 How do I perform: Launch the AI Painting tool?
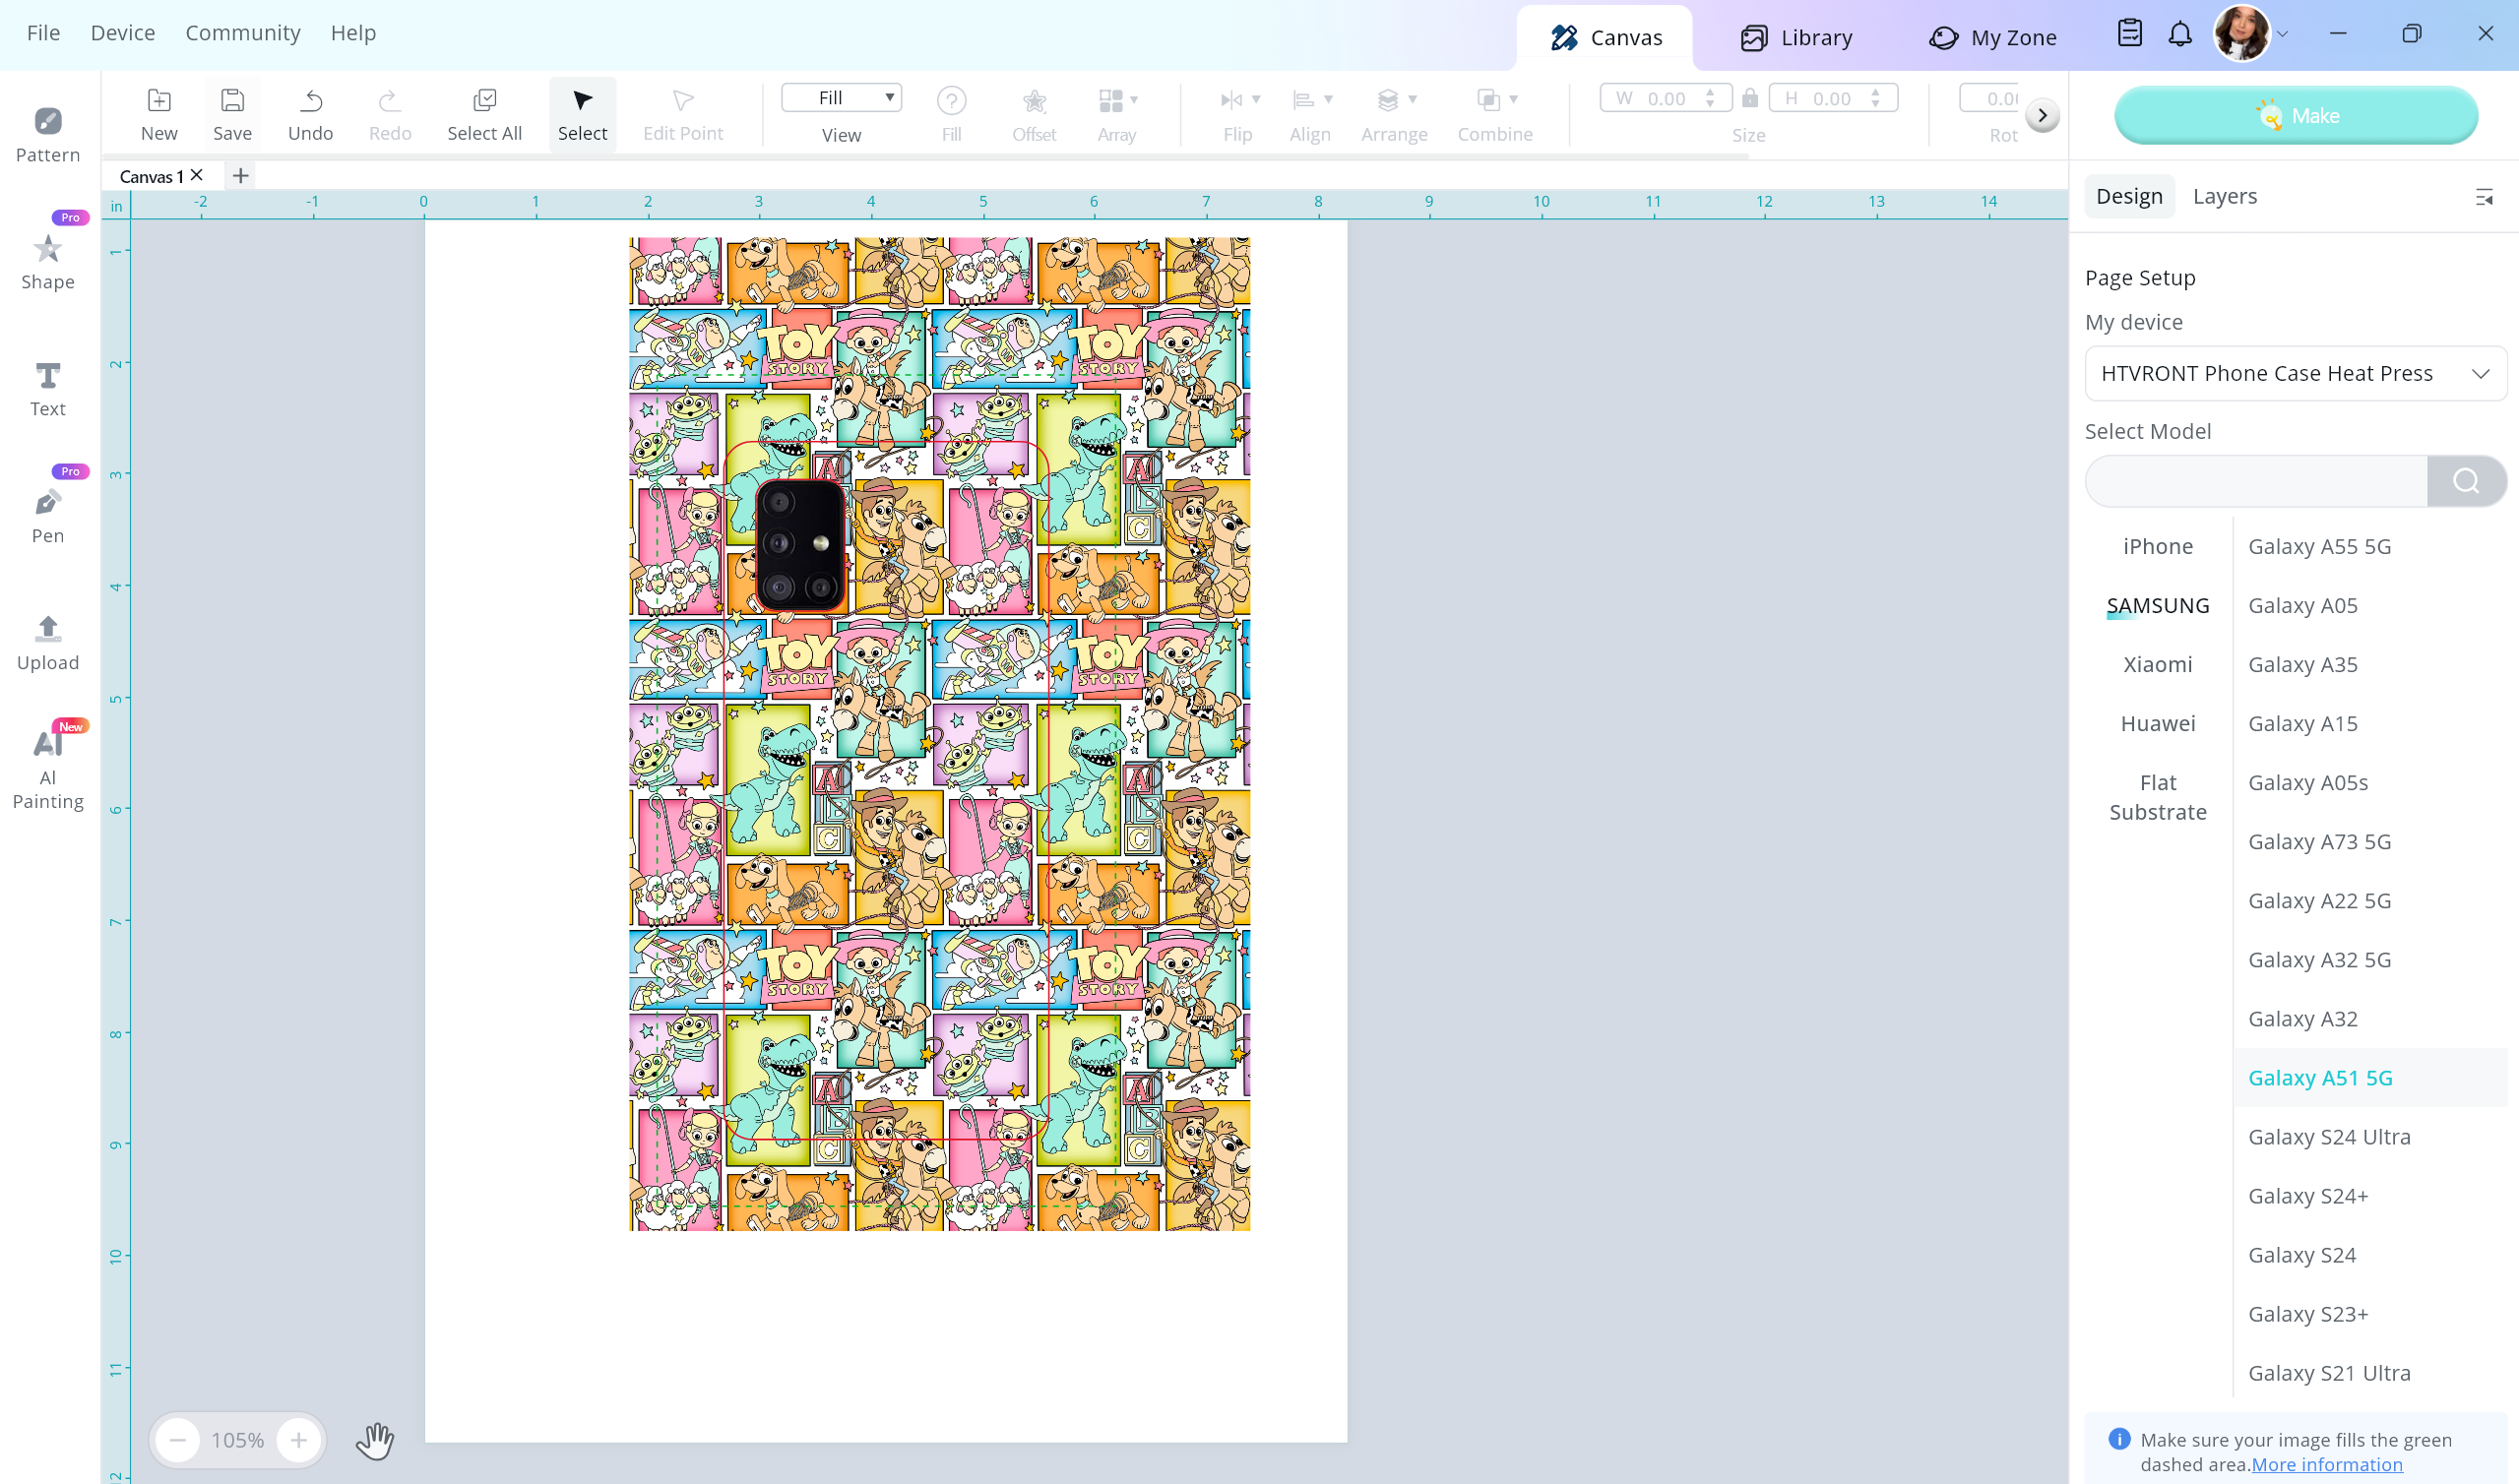coord(47,768)
